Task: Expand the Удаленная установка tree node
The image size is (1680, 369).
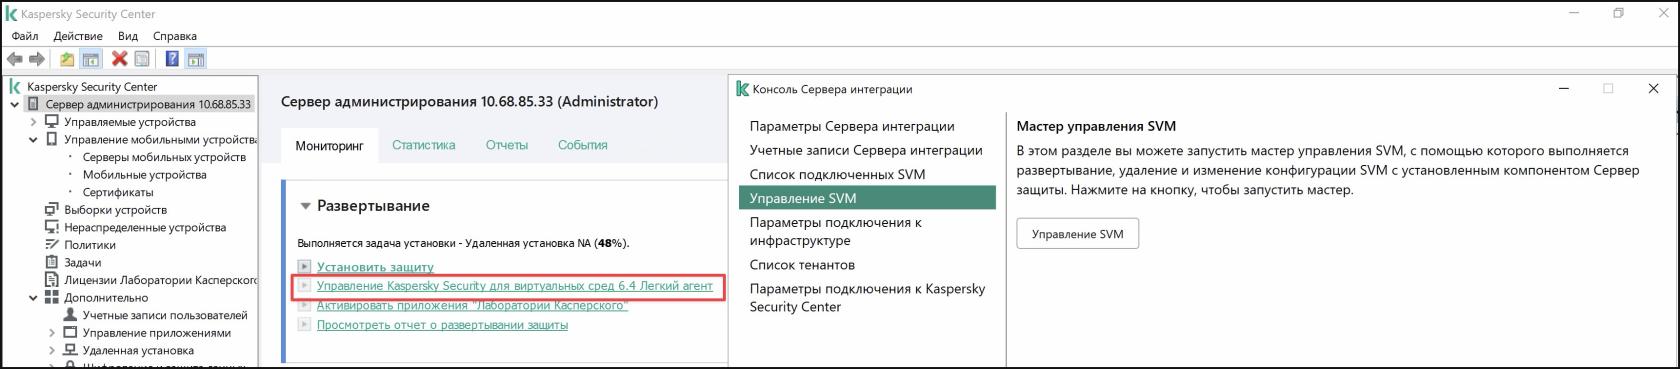Action: click(x=52, y=350)
